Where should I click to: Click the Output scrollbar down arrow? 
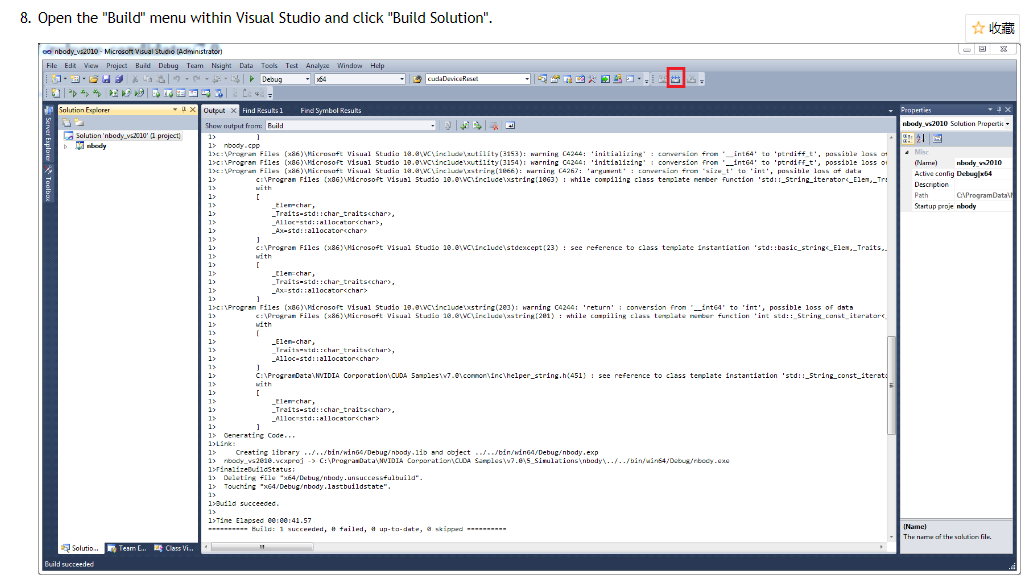[x=891, y=537]
